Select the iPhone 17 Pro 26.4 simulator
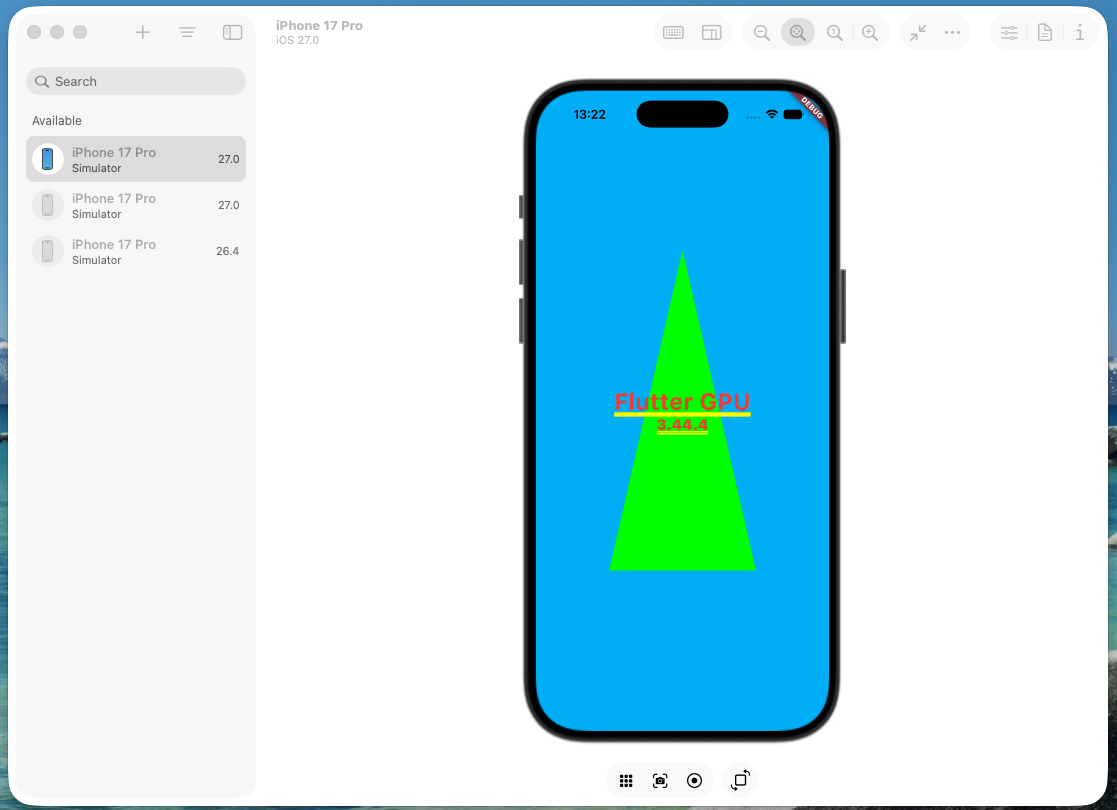1117x810 pixels. [136, 251]
